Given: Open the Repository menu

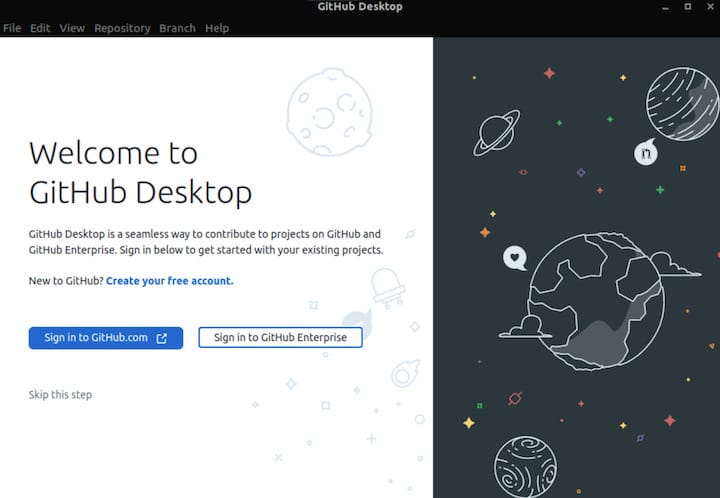Looking at the screenshot, I should tap(122, 28).
